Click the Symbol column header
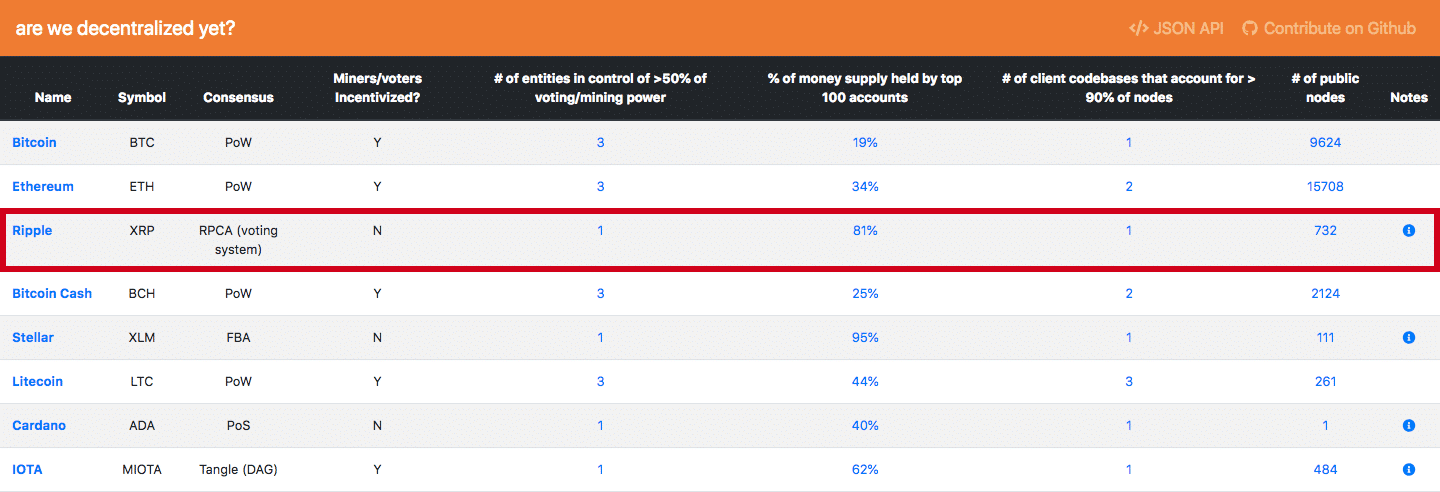 tap(142, 97)
